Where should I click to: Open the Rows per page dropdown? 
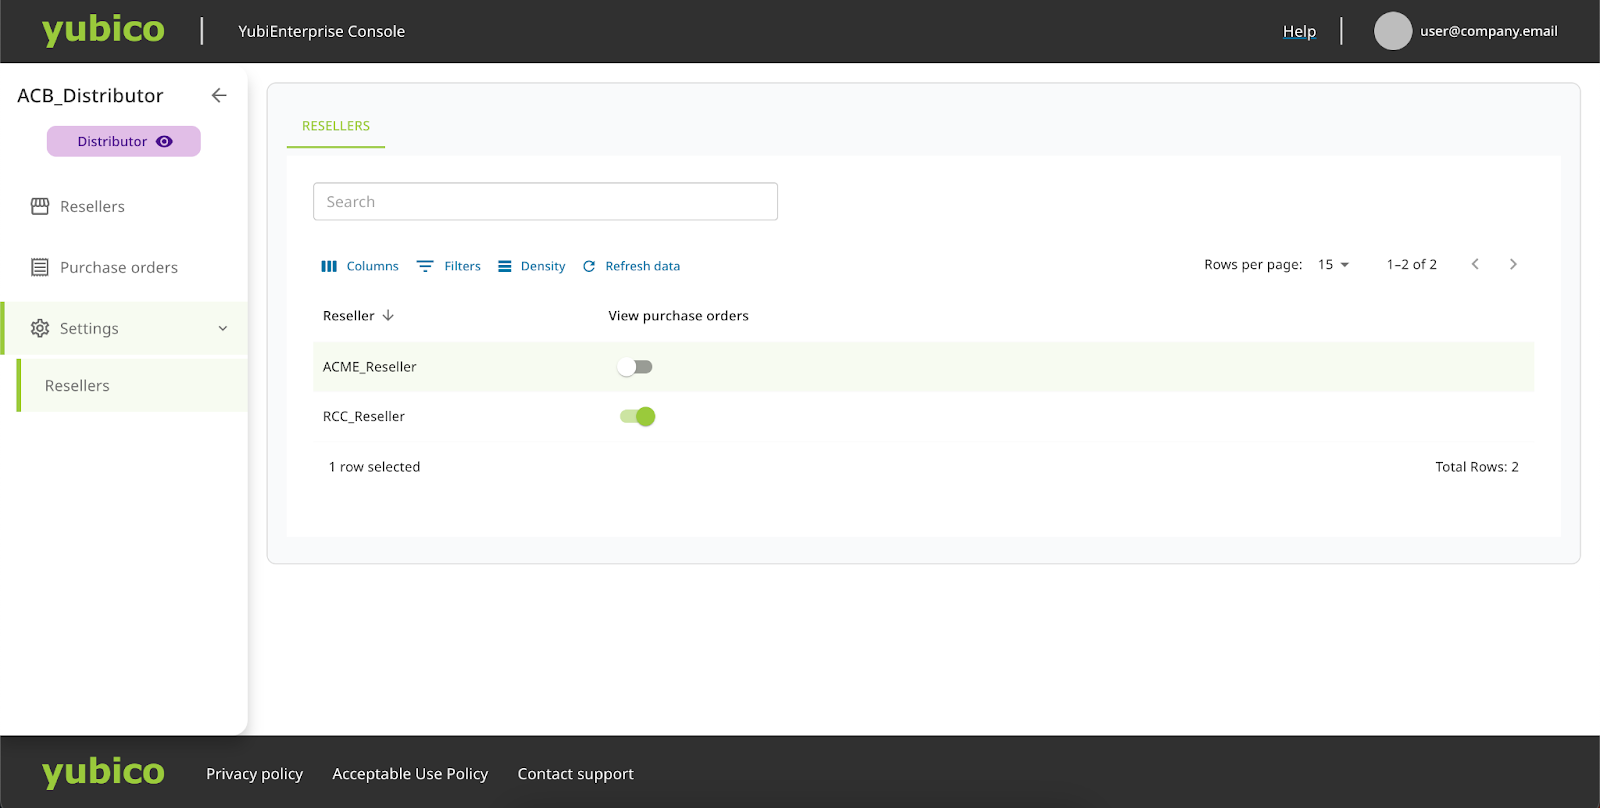(1333, 264)
